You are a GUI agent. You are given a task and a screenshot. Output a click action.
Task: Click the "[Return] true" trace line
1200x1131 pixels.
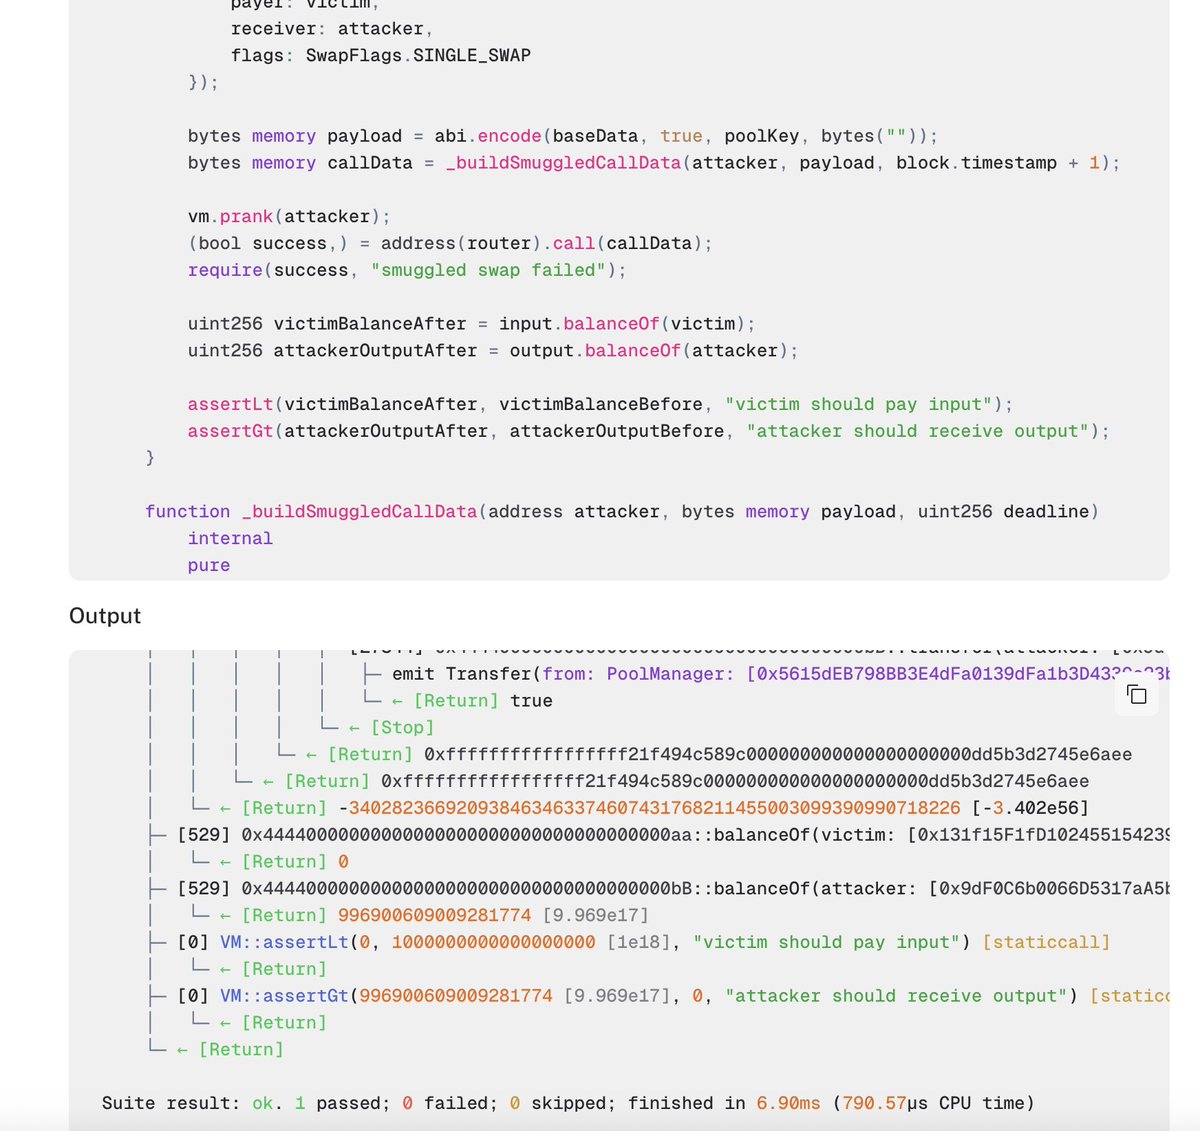click(457, 701)
